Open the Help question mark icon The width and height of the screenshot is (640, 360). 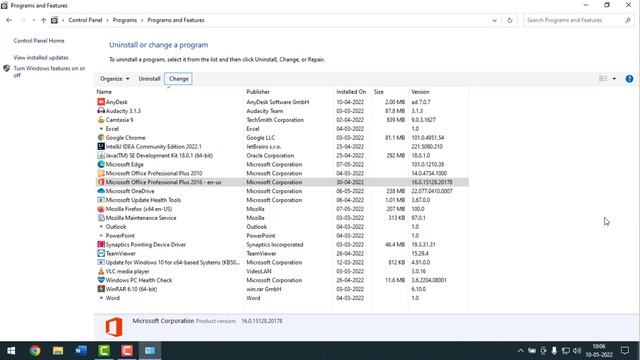[629, 79]
